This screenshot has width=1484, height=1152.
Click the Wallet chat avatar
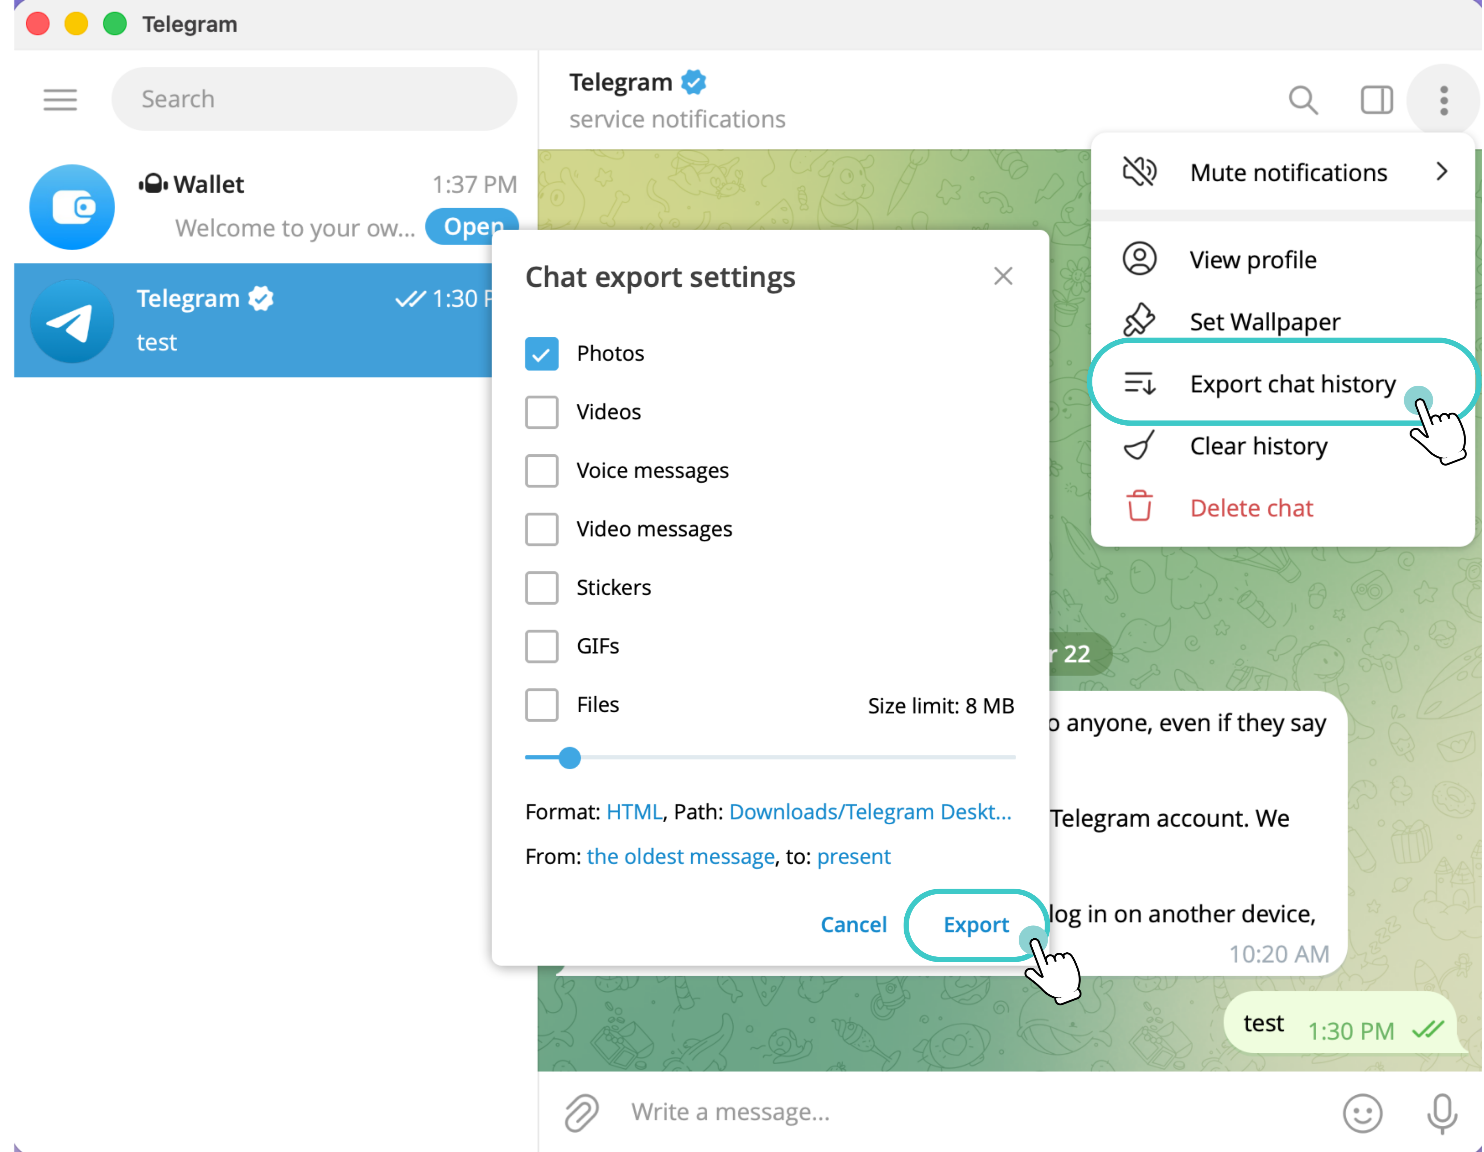click(x=72, y=207)
